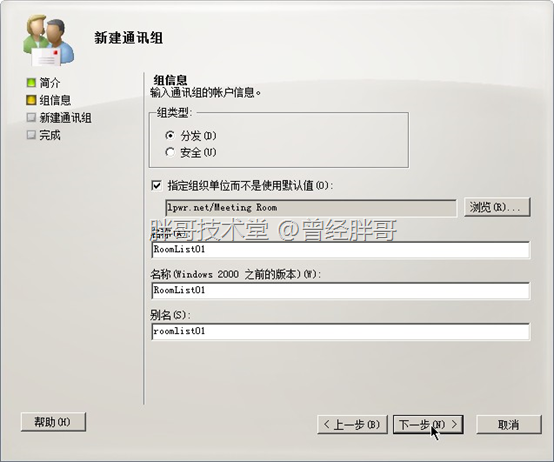Image resolution: width=554 pixels, height=462 pixels.
Task: Select the 组信息 step indicator
Action: click(x=31, y=100)
